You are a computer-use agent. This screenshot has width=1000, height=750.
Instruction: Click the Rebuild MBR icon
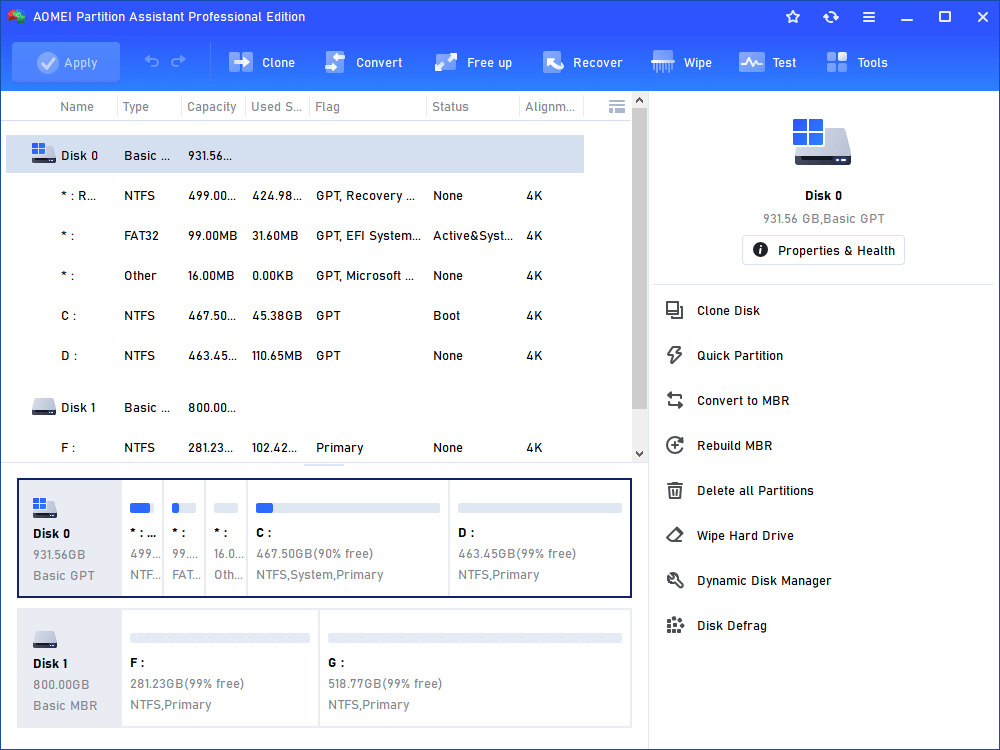pyautogui.click(x=674, y=445)
